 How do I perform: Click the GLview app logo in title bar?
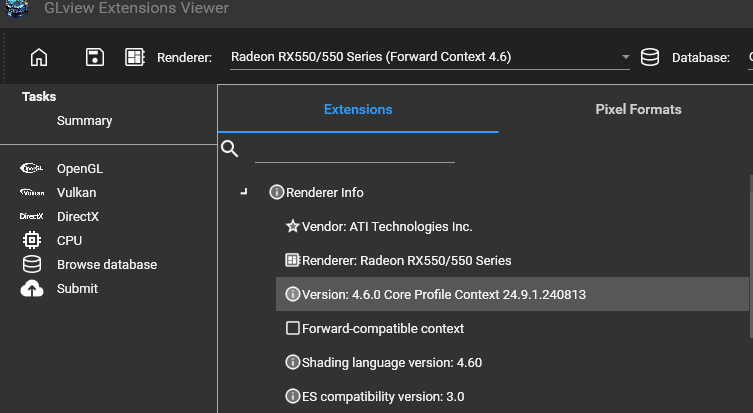17,8
